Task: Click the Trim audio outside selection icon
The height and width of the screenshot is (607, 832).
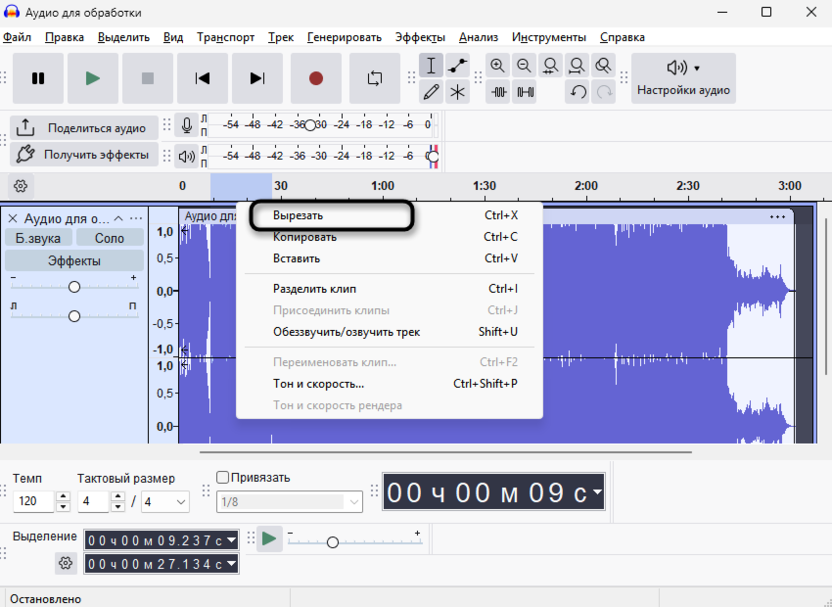Action: [x=498, y=91]
